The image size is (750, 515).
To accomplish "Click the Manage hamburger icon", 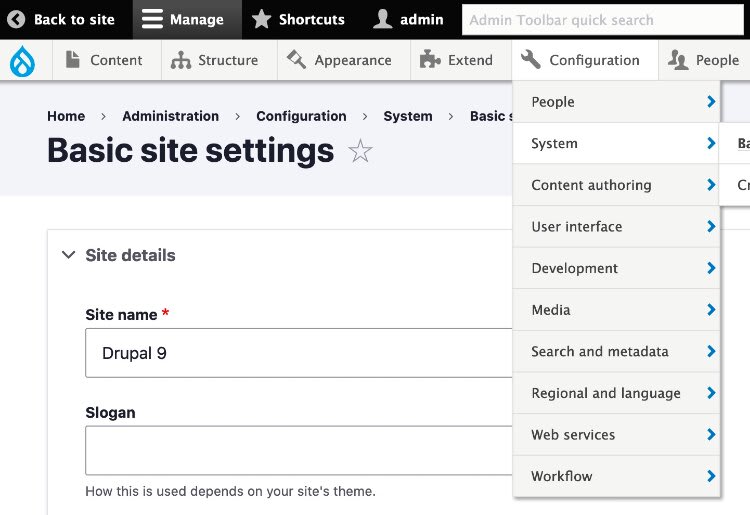I will point(152,20).
